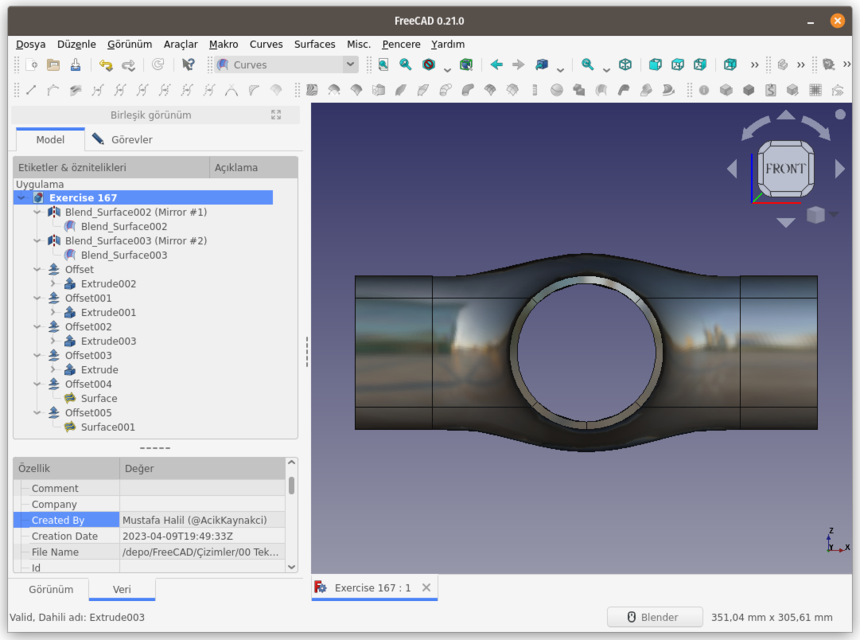Click the Refresh document icon
This screenshot has height=640, width=860.
point(160,64)
